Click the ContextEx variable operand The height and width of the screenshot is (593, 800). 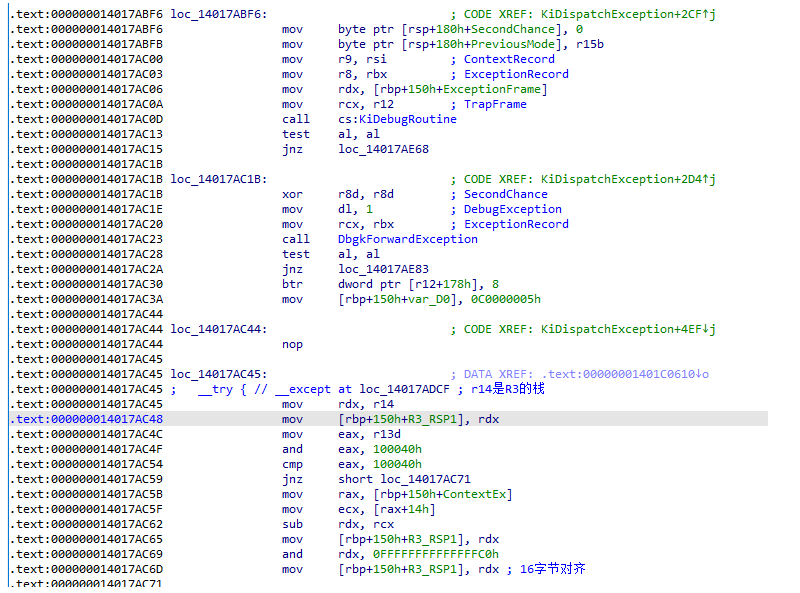click(474, 494)
